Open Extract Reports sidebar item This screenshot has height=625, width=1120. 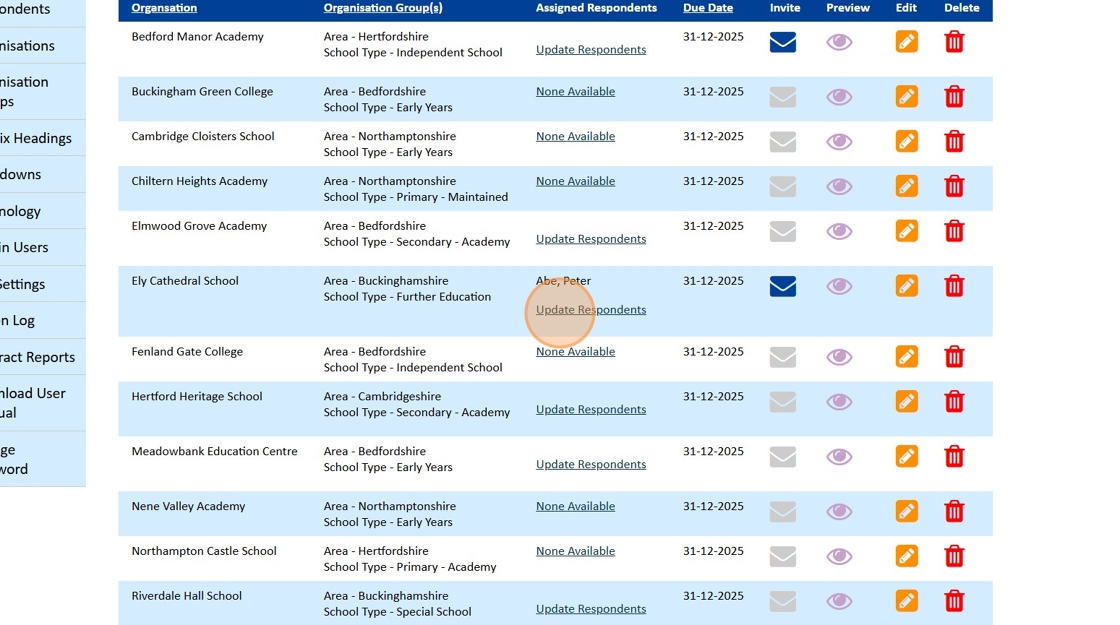43,356
